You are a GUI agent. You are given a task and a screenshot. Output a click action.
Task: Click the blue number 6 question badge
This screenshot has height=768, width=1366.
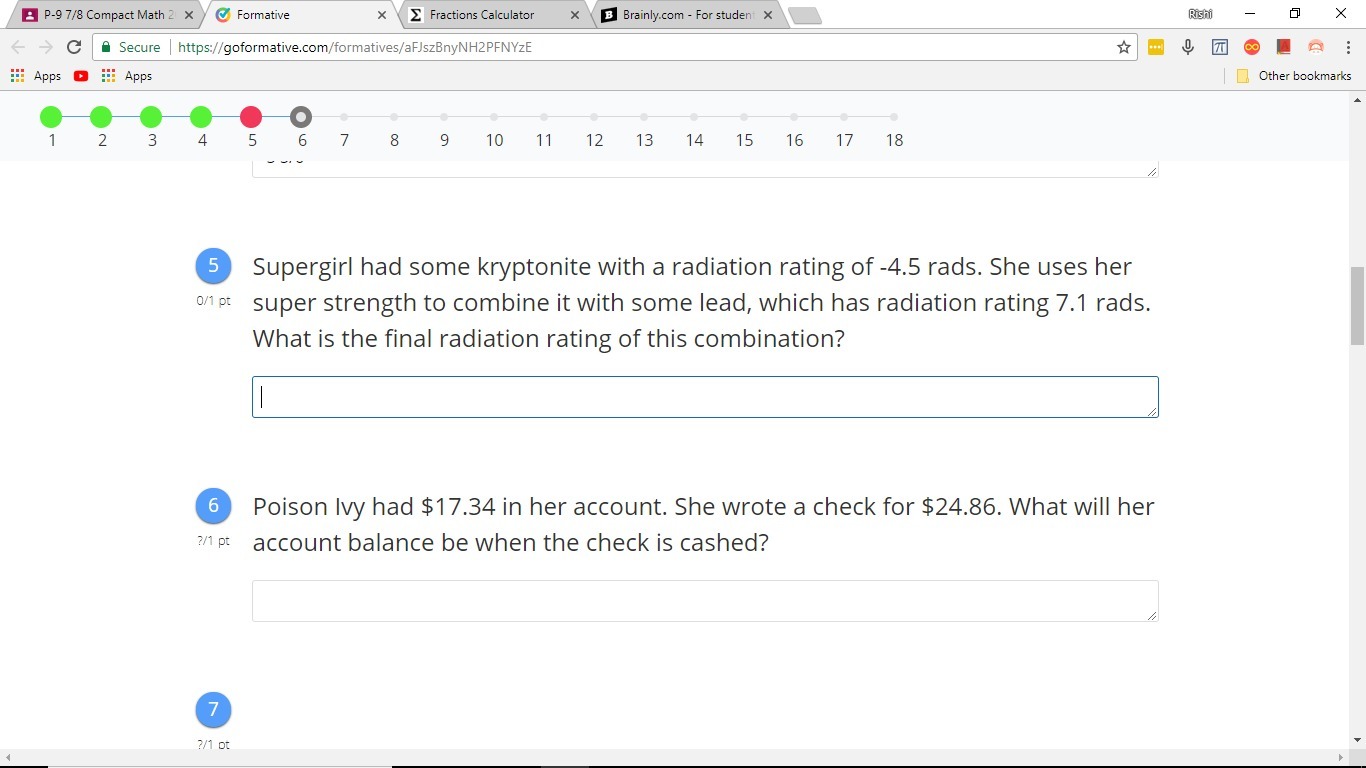[x=213, y=506]
